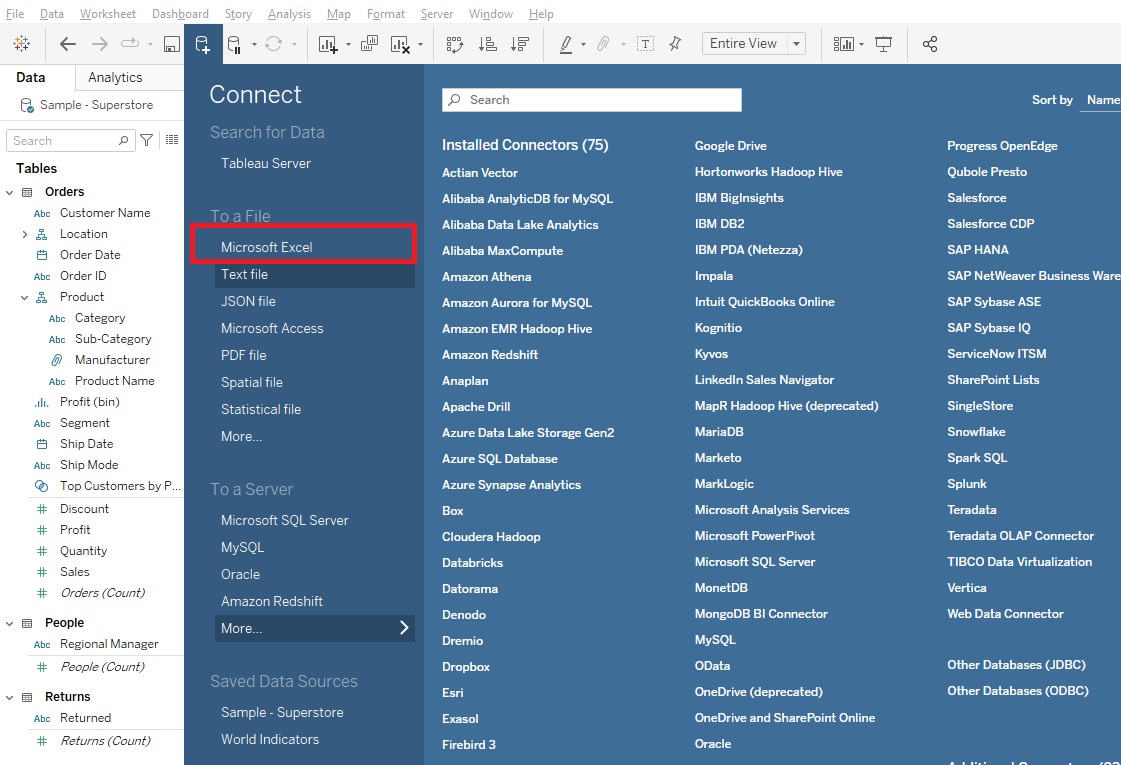Screen dimensions: 1121x765
Task: Click the Sort Ascending icon
Action: point(488,44)
